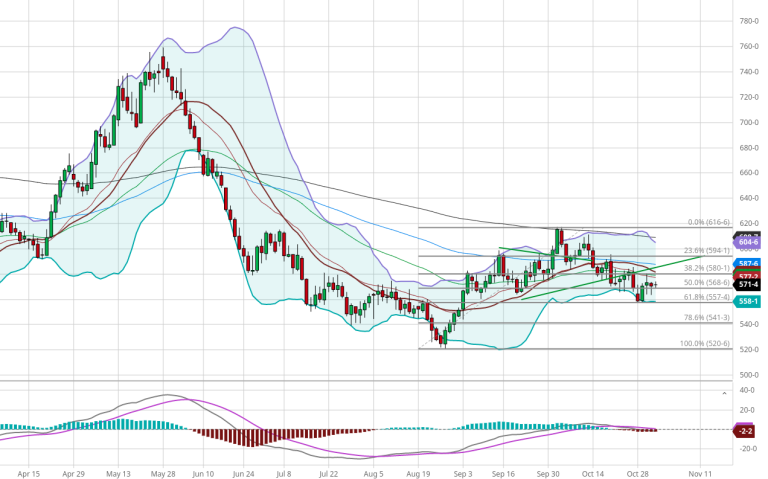Image resolution: width=768 pixels, height=479 pixels.
Task: Select the teal 558-1 lower band price tag
Action: [749, 301]
